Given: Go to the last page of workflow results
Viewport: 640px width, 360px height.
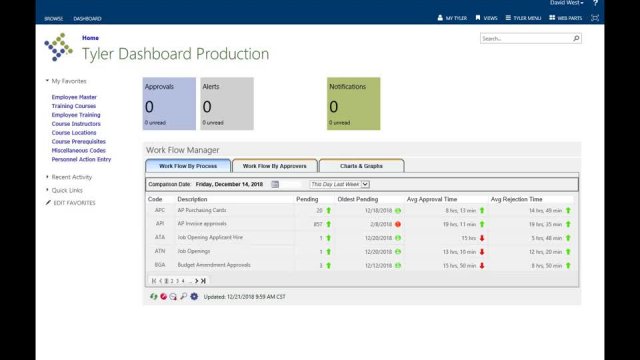Looking at the screenshot, I should 203,281.
